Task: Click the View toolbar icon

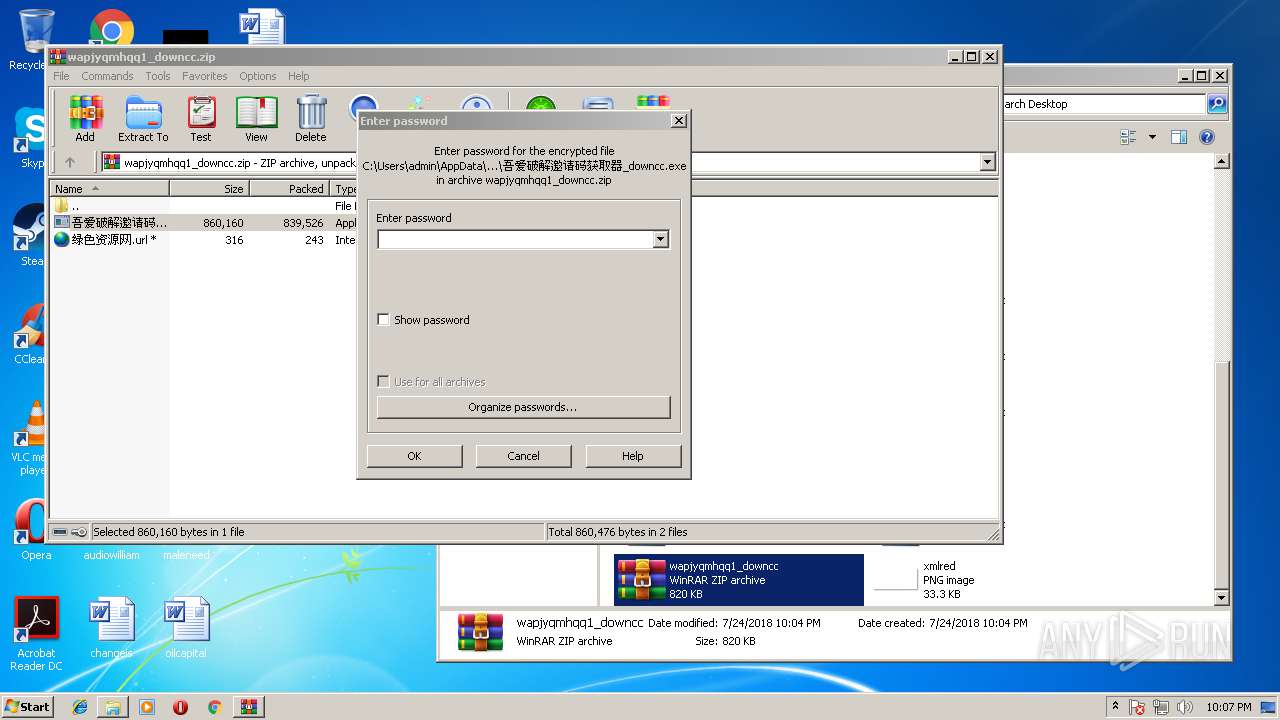Action: point(256,119)
